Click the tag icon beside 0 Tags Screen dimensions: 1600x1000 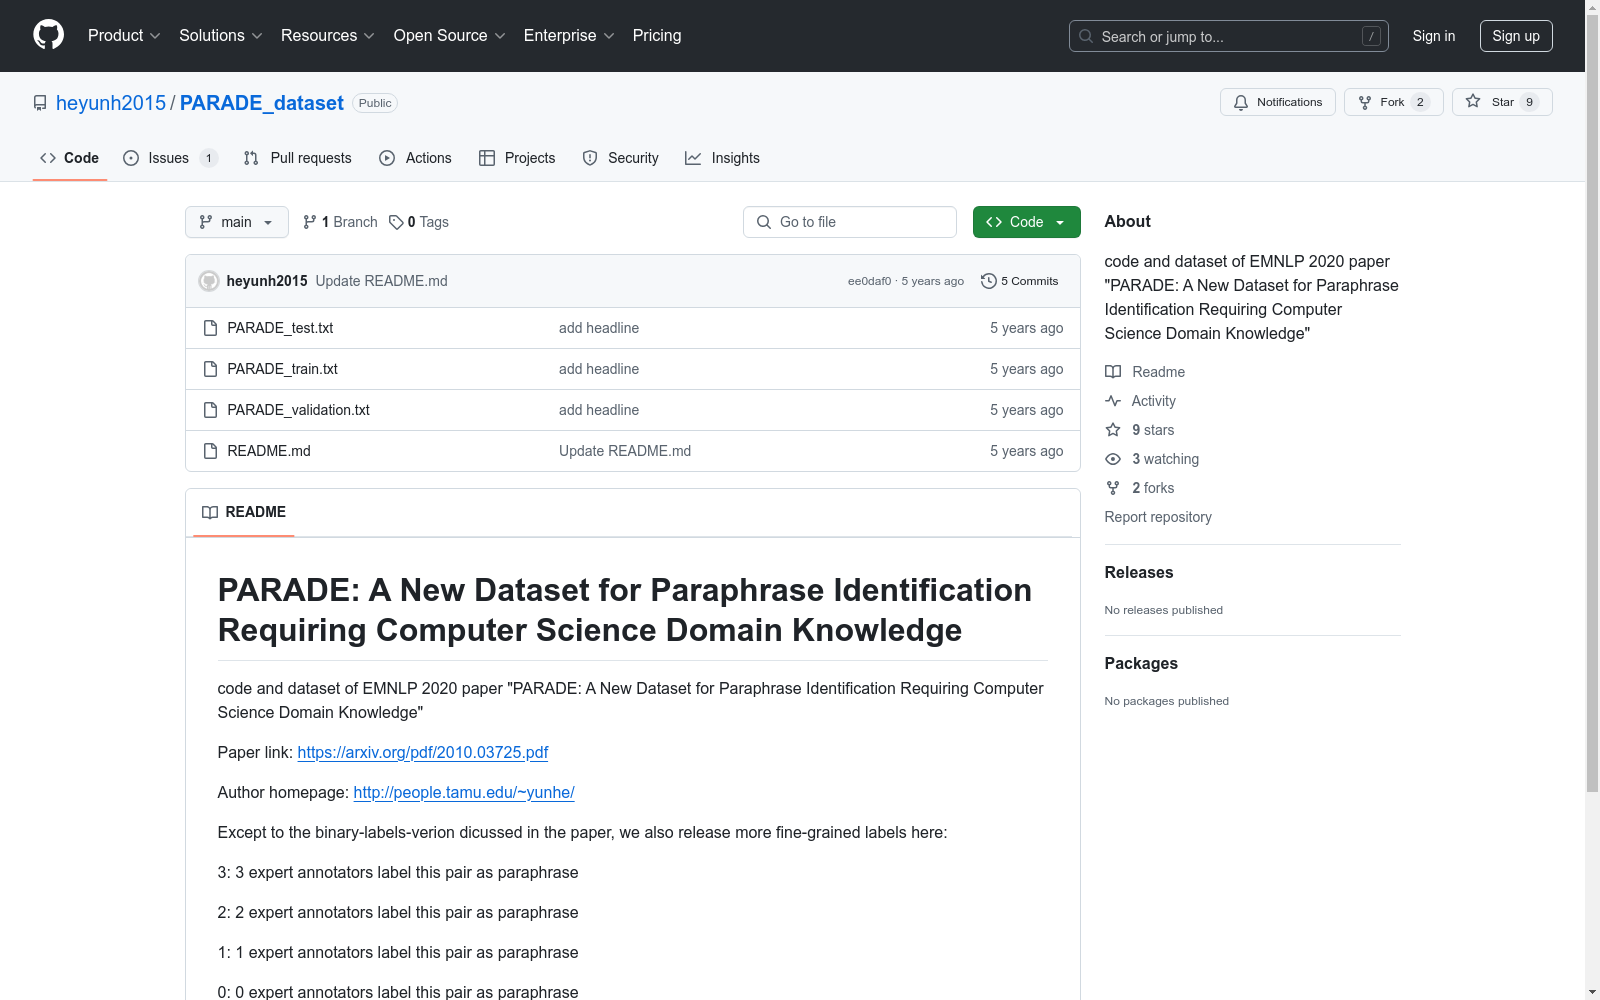(396, 222)
